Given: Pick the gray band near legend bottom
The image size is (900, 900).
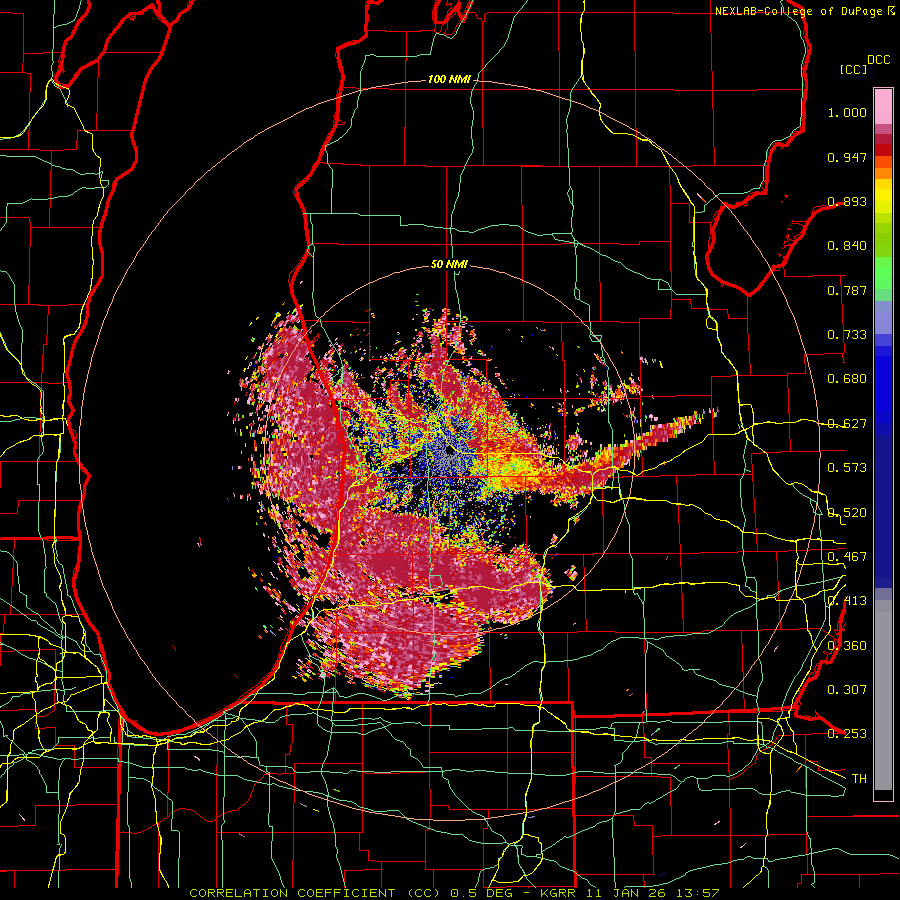Looking at the screenshot, I should click(883, 695).
